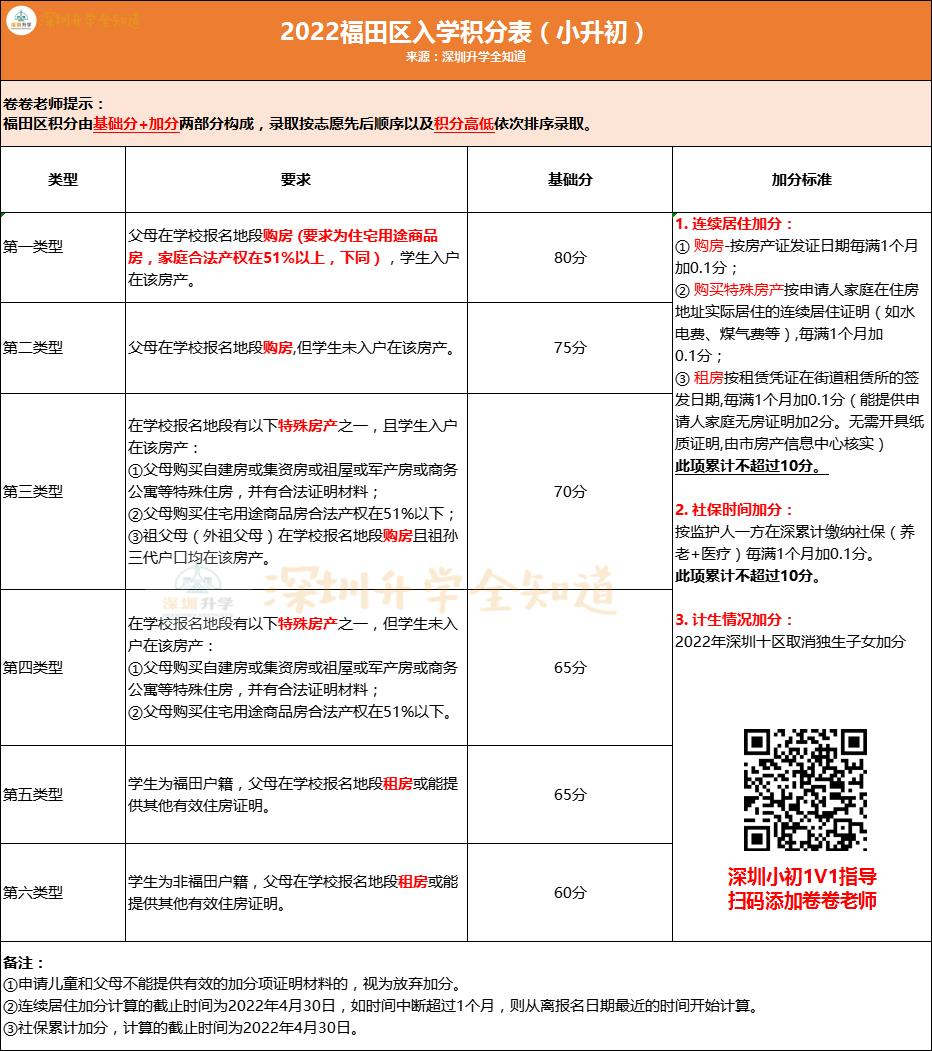Click 第五类型 requirement 学生为福田户籍
The image size is (932, 1051).
pyautogui.click(x=293, y=794)
